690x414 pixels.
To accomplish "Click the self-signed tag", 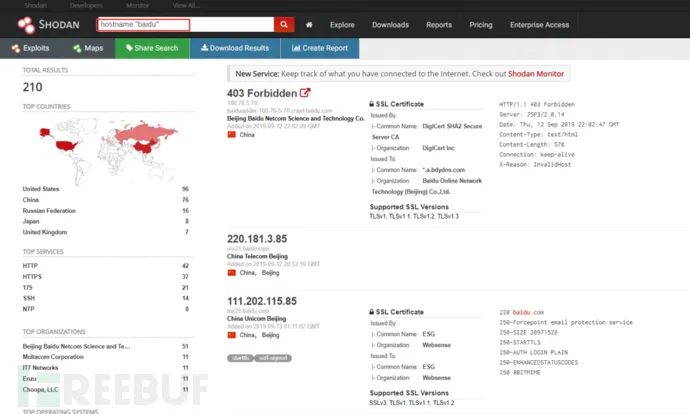I will (x=273, y=358).
